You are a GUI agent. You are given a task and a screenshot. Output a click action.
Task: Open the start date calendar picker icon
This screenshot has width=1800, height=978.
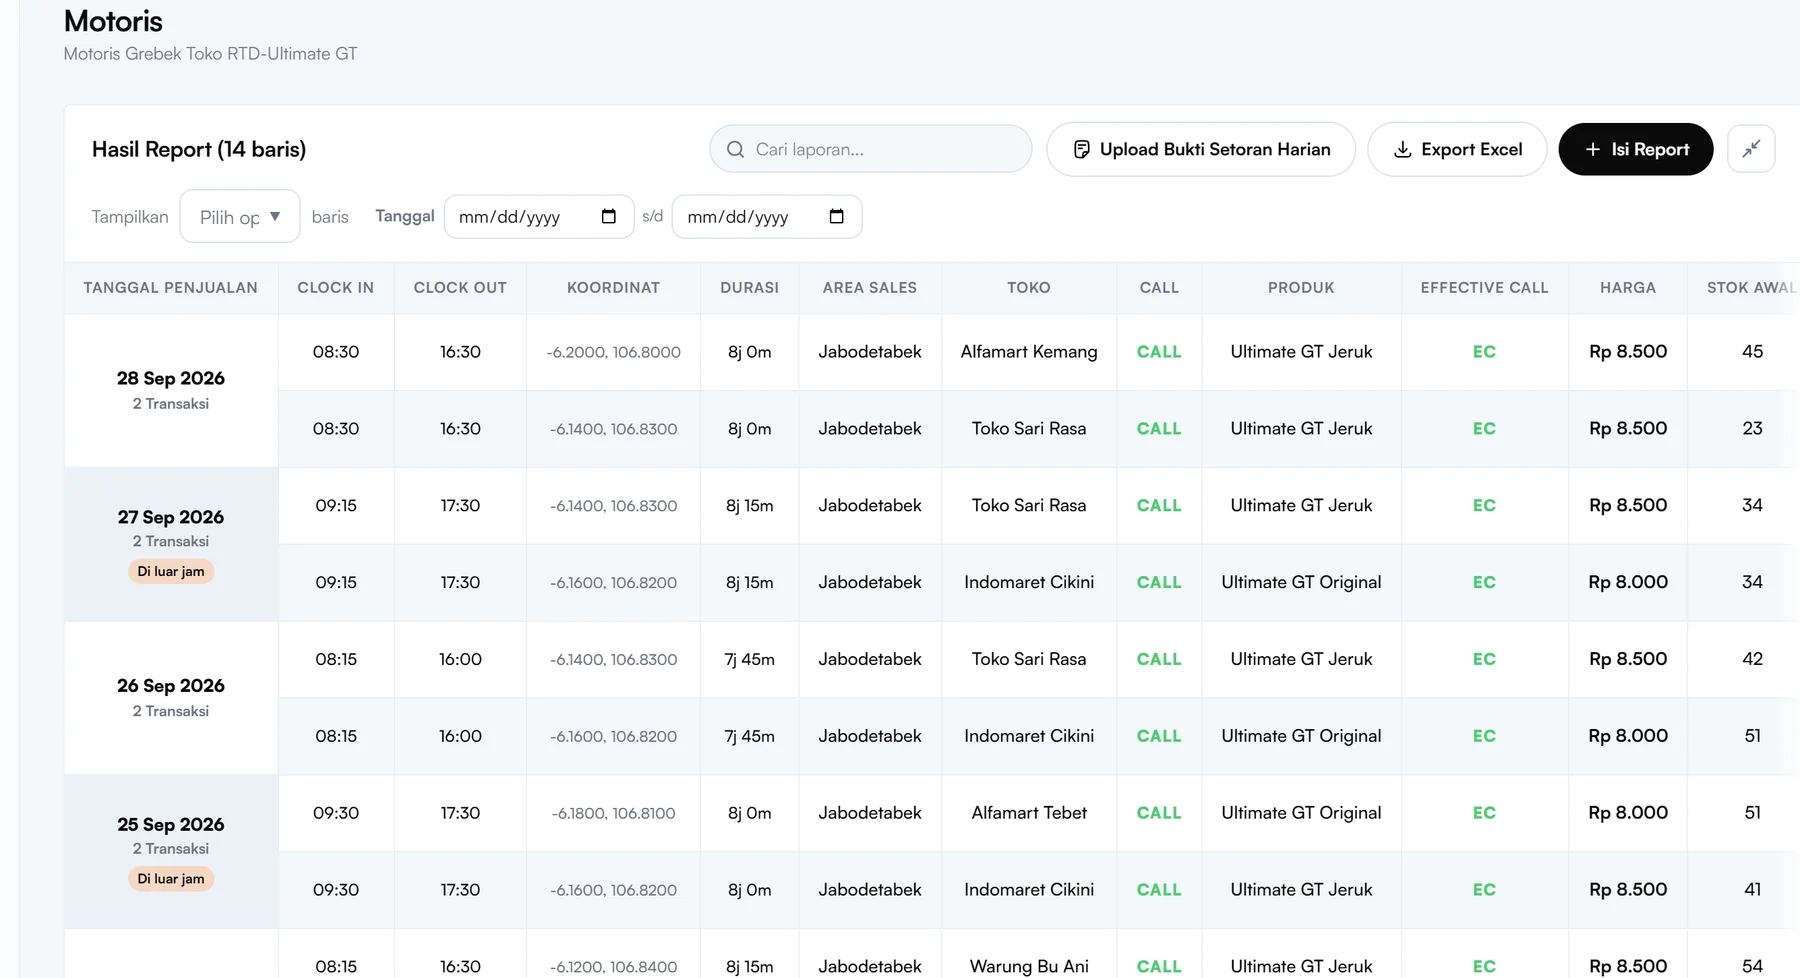click(608, 216)
